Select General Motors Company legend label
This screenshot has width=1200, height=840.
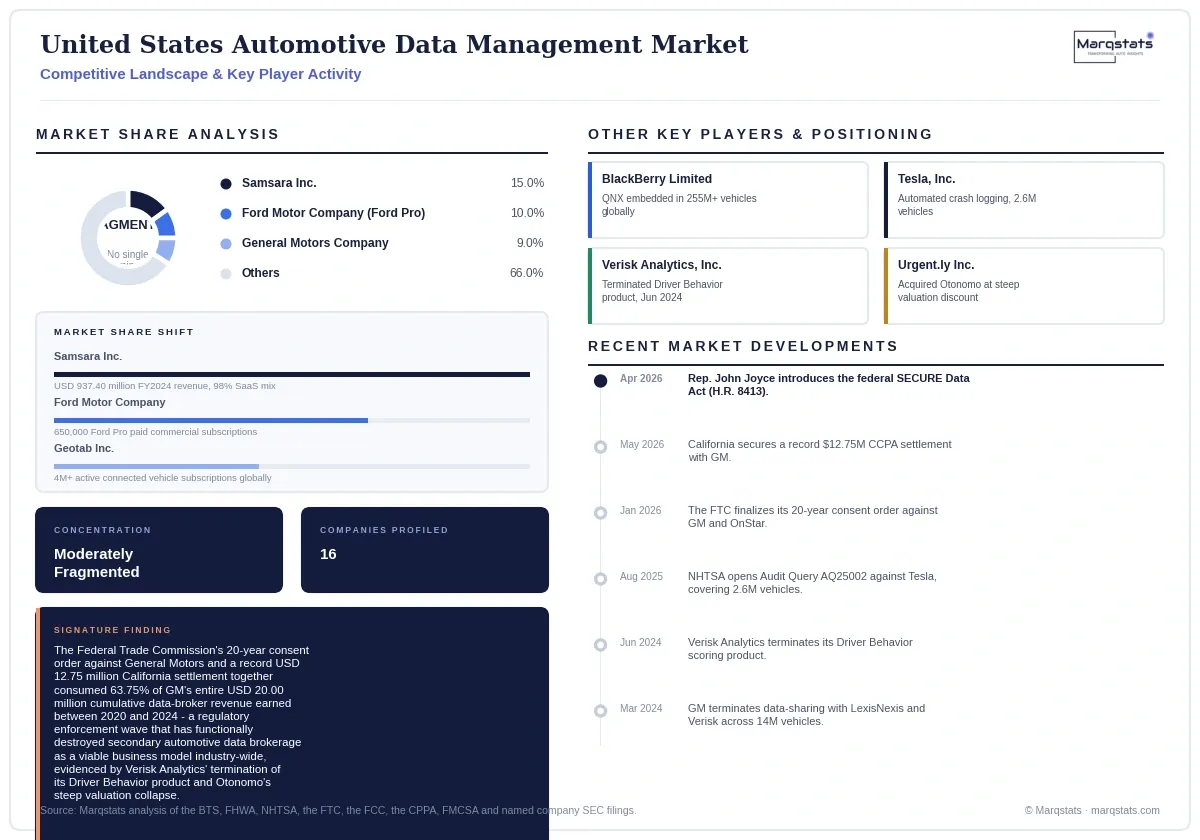pos(315,243)
